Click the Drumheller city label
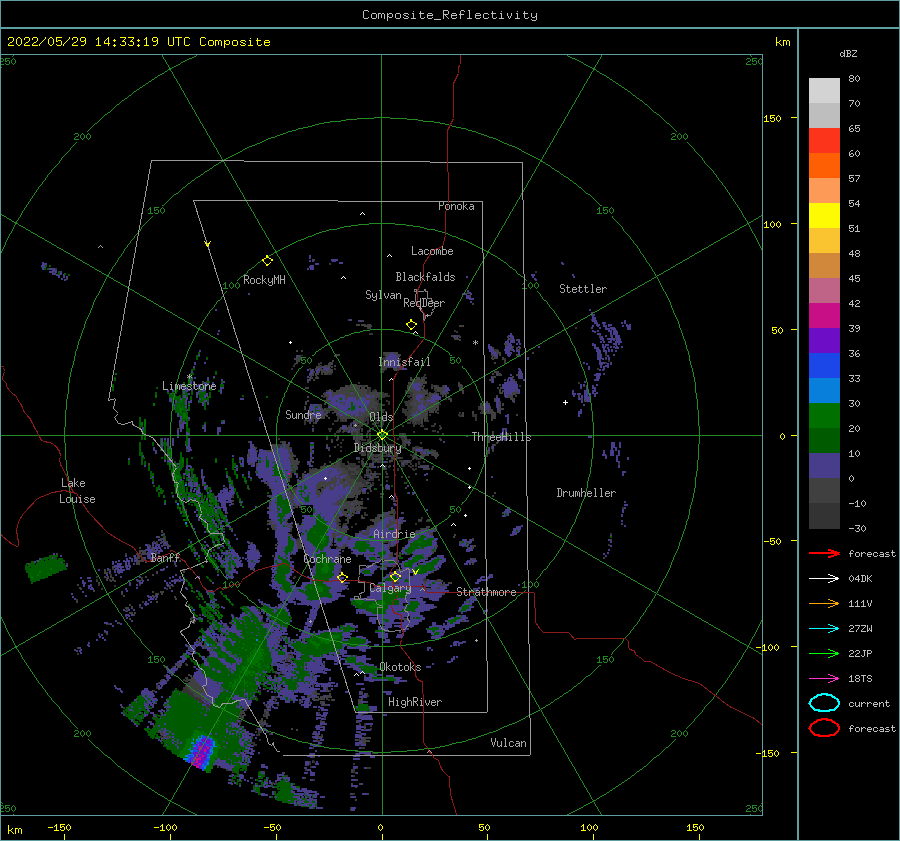 coord(586,493)
